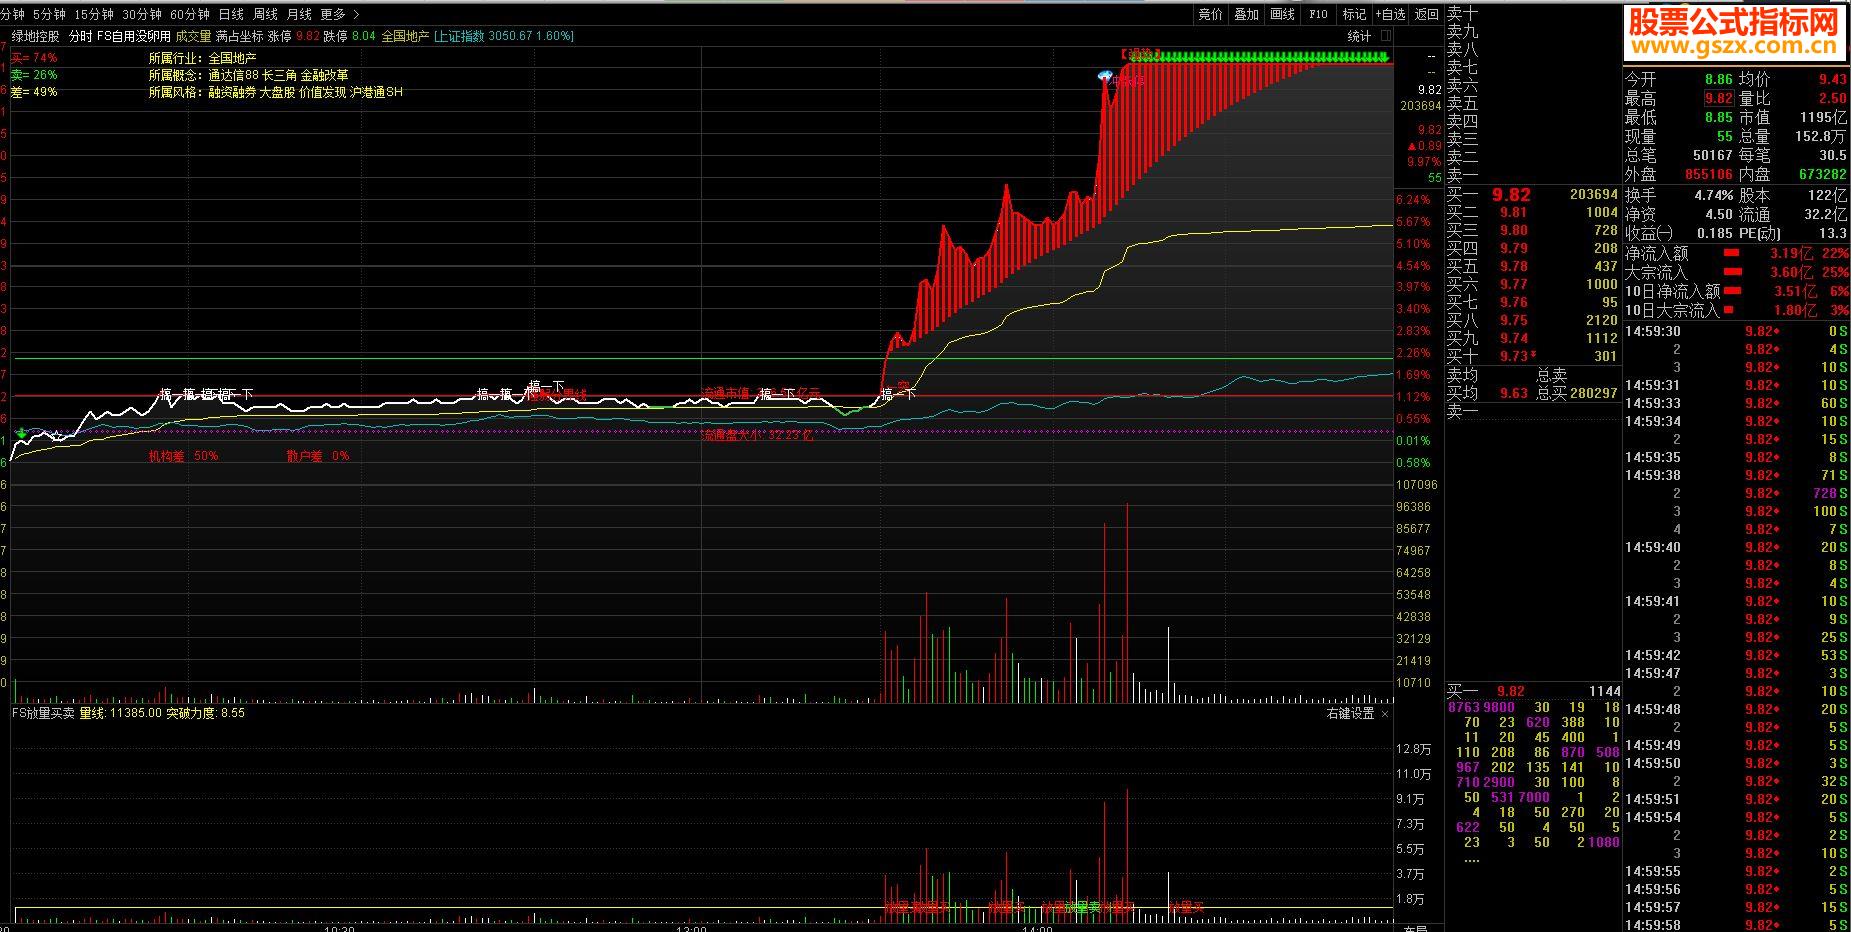
Task: Click the 净流入额 3.19亿 row
Action: pos(1736,254)
